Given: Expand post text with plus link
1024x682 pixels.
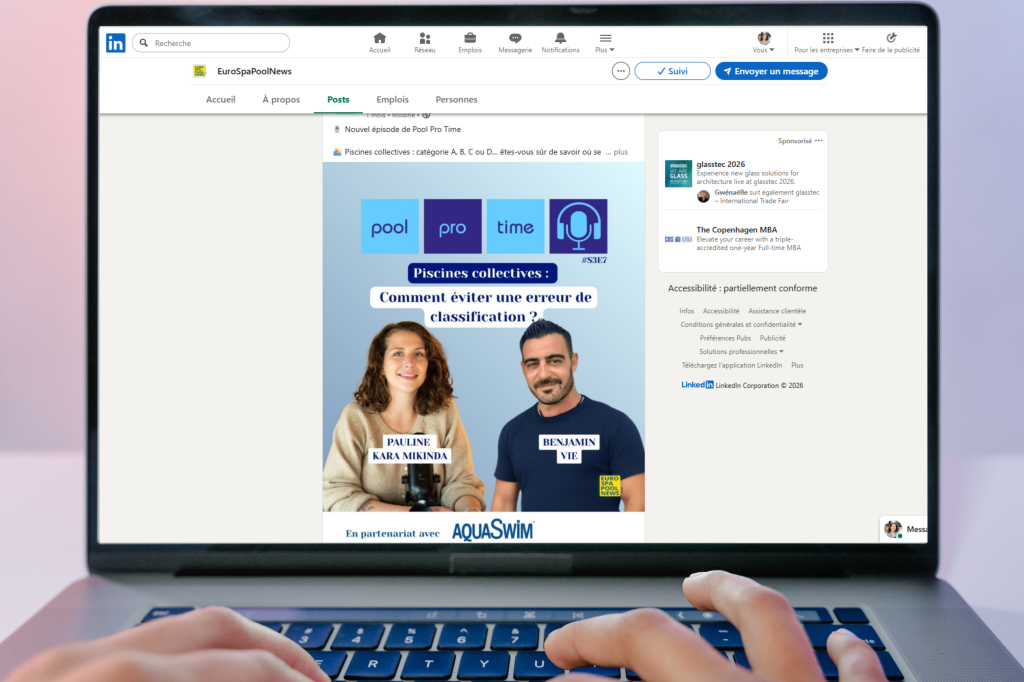Looking at the screenshot, I should pos(620,152).
